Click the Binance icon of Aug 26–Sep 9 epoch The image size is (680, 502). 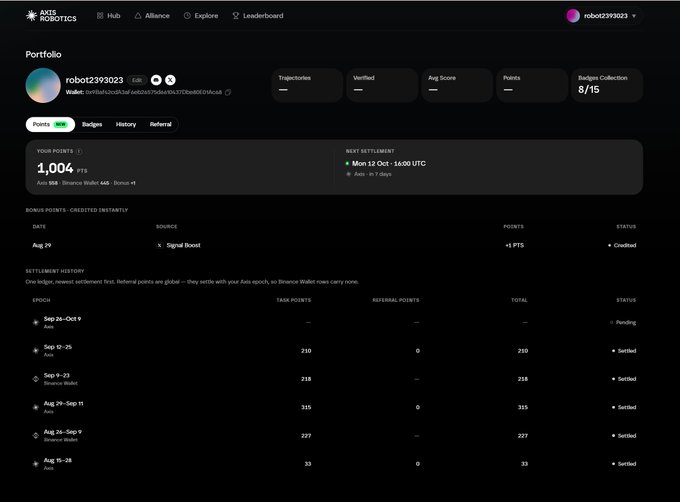[36, 435]
